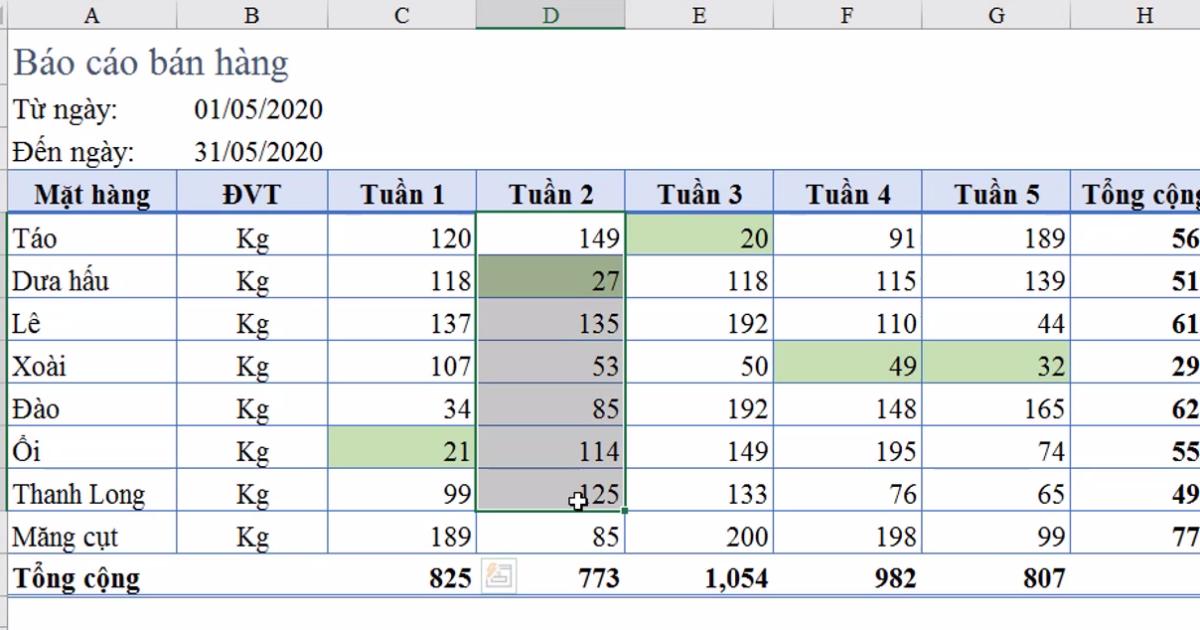Select column E header
The width and height of the screenshot is (1200, 630).
pos(699,14)
